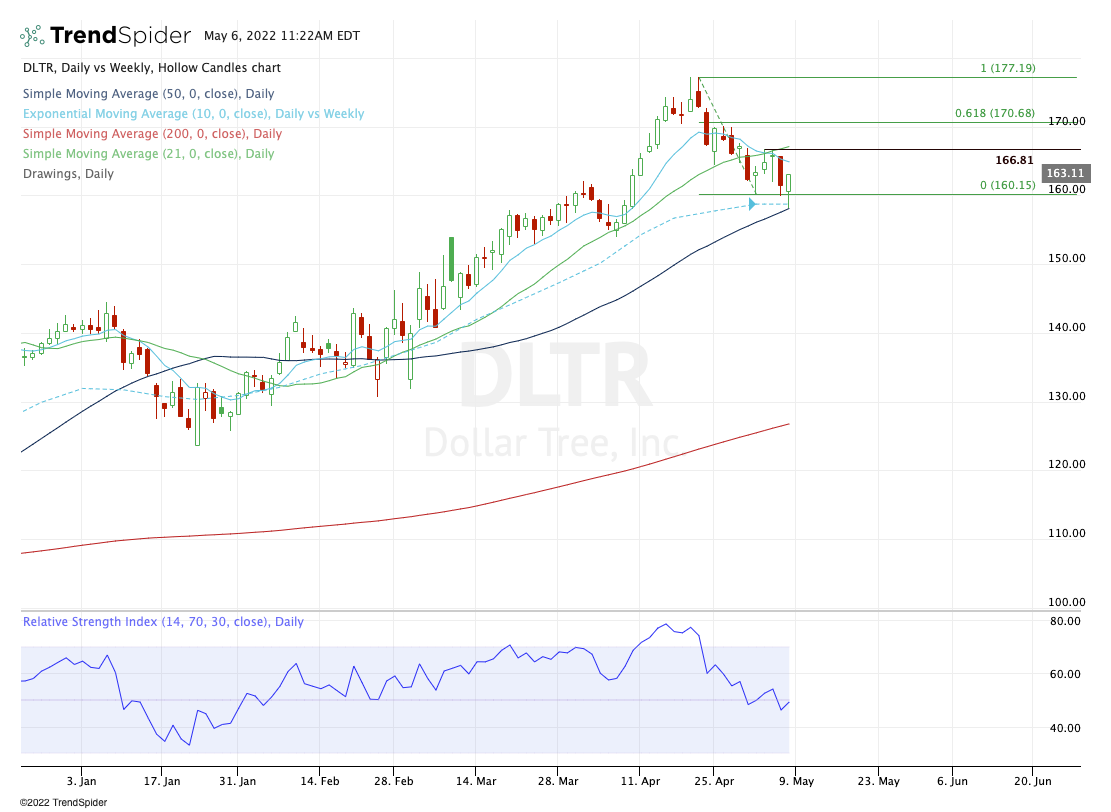1111x812 pixels.
Task: Click the 23. May date axis label
Action: coord(879,781)
